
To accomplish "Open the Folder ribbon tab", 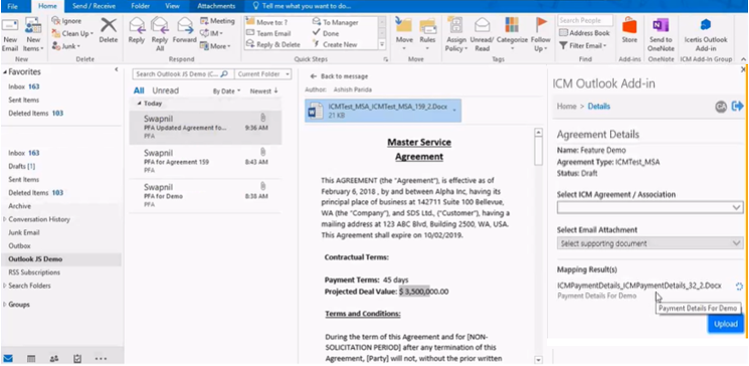I will coord(140,6).
